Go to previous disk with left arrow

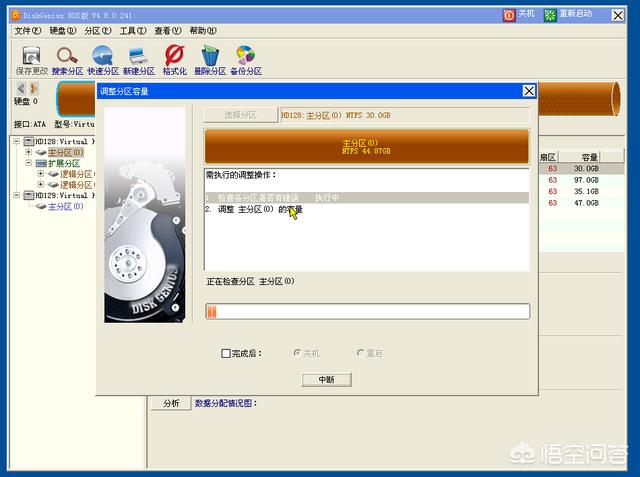point(21,88)
